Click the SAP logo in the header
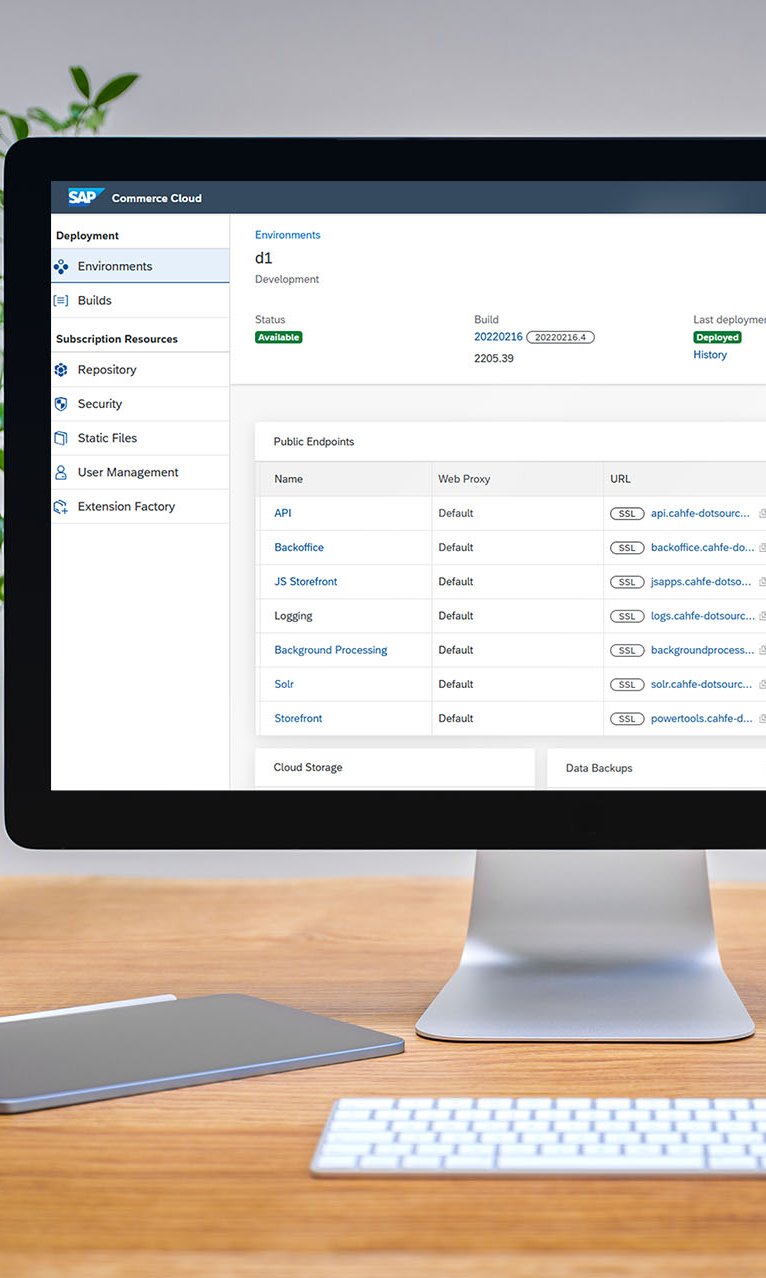The height and width of the screenshot is (1278, 766). [x=85, y=197]
